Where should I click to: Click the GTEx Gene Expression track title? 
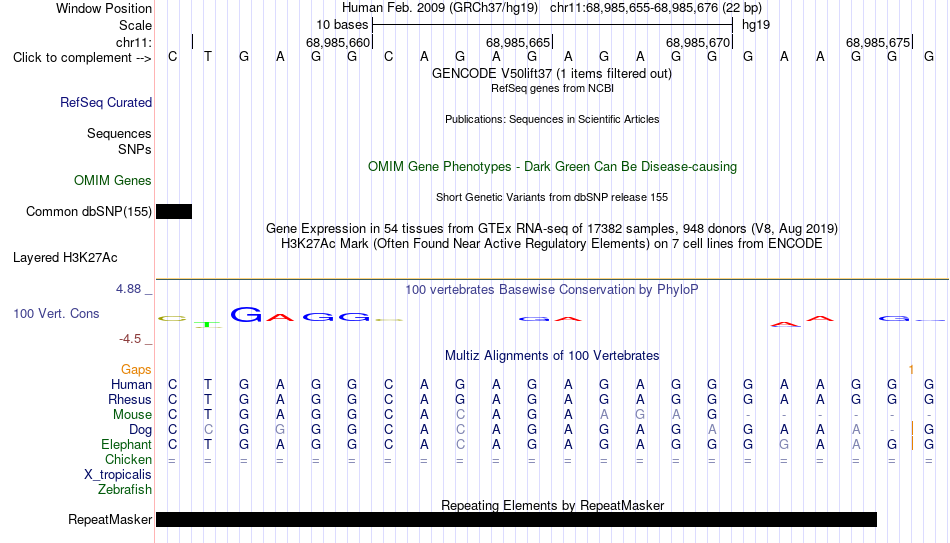pos(552,229)
